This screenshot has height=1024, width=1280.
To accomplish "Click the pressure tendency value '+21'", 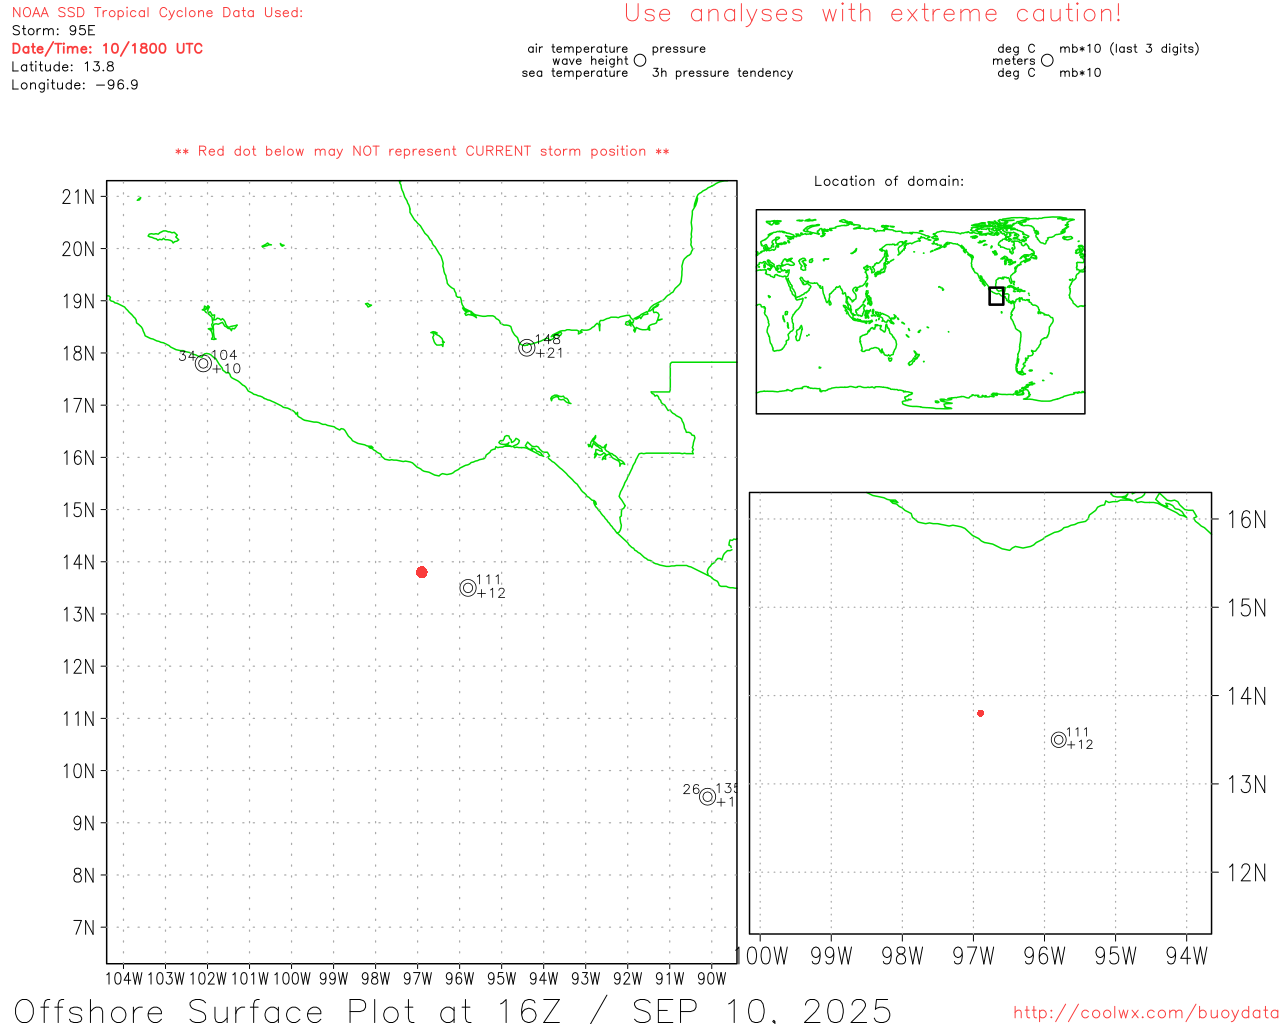I will [550, 353].
